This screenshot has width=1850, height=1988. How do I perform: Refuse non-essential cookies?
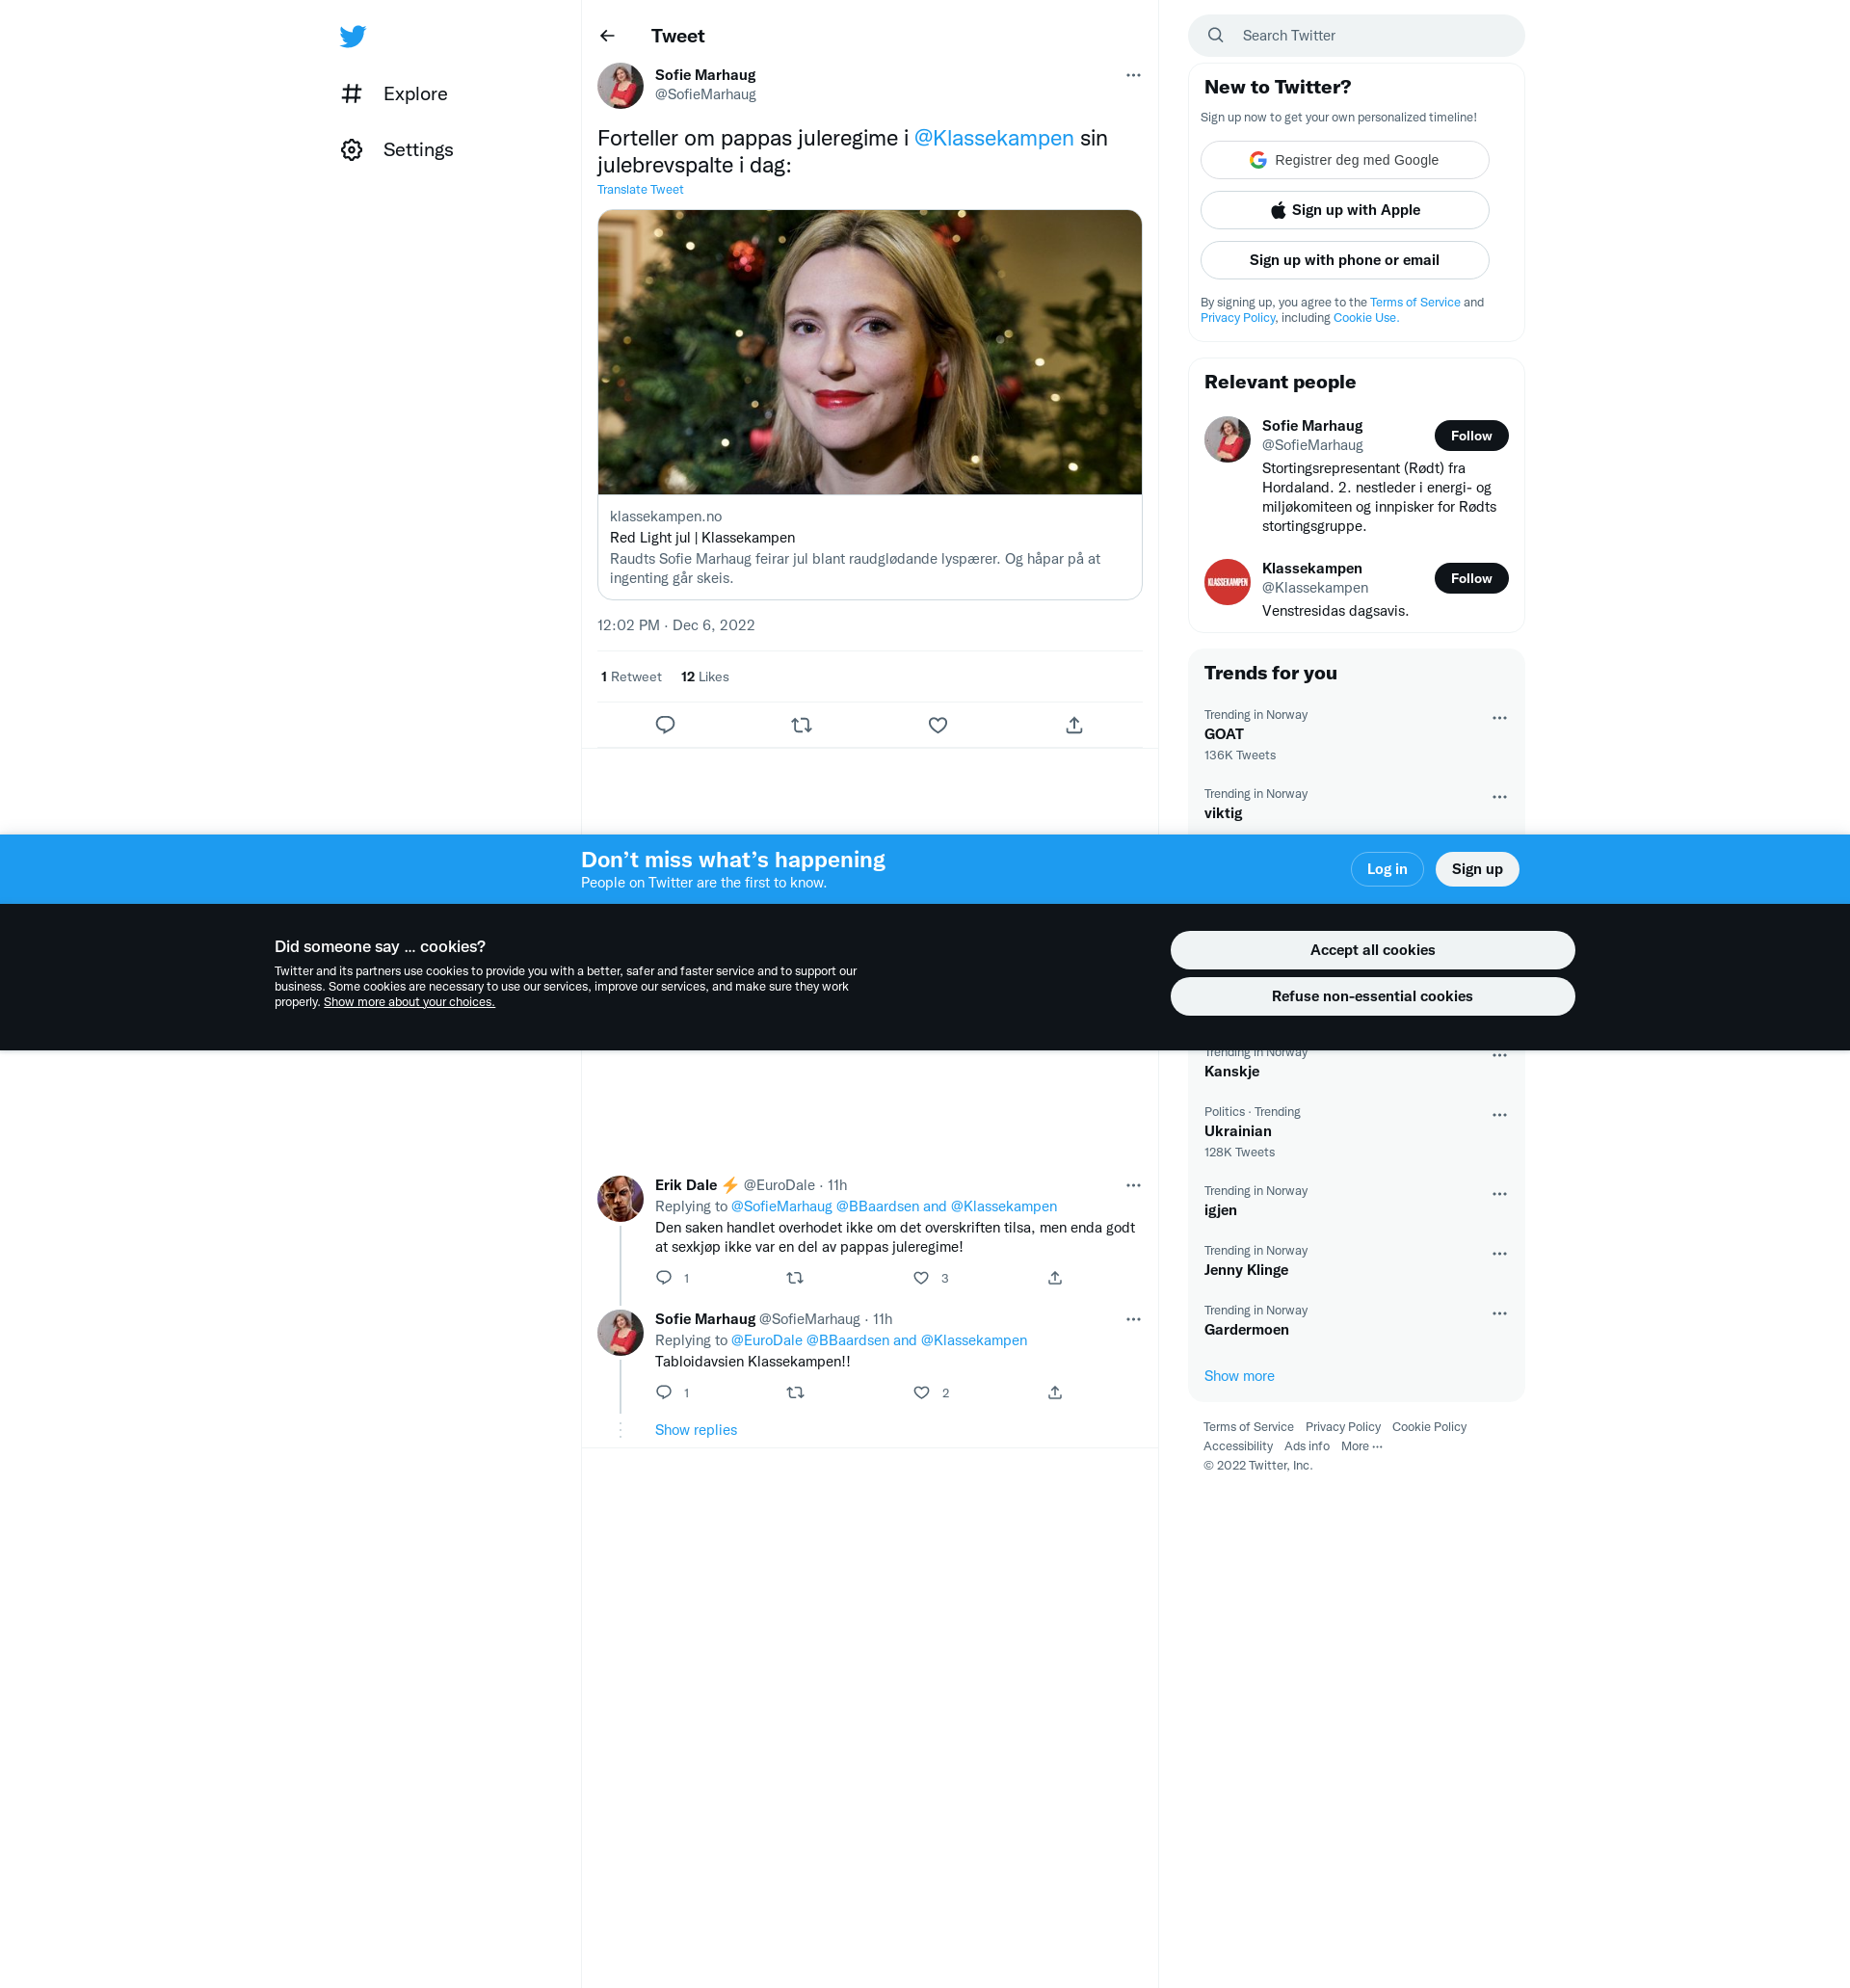point(1372,996)
